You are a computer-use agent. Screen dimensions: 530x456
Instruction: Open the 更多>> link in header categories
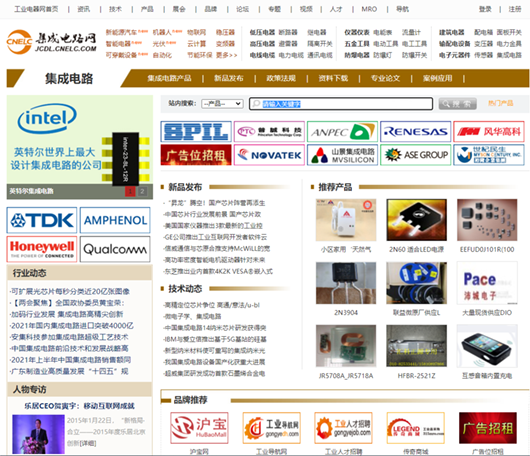[226, 55]
